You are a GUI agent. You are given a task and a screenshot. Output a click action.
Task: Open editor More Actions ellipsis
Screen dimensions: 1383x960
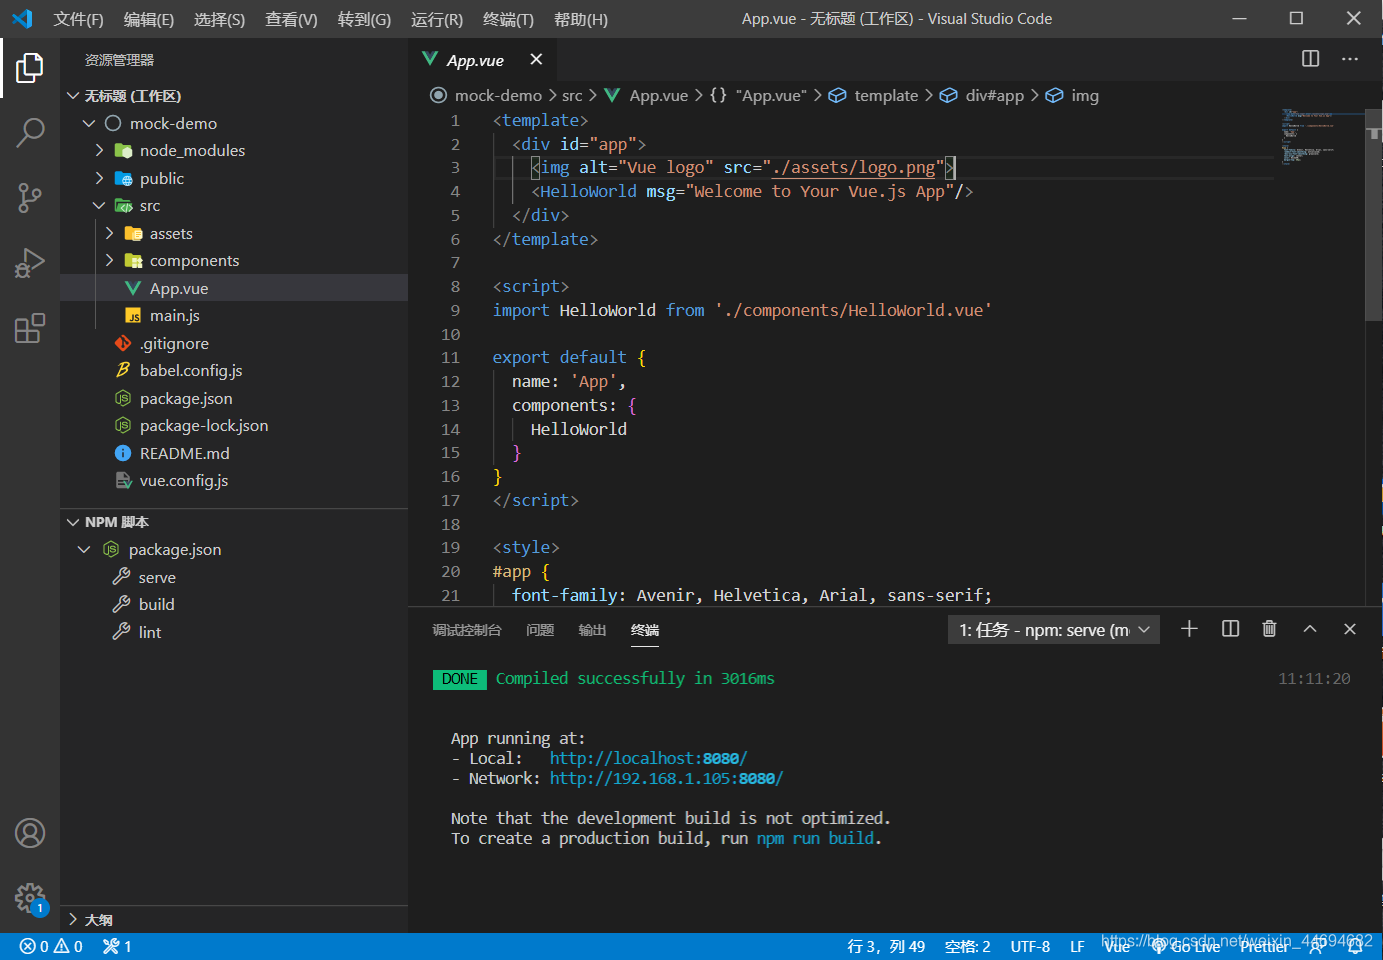(1350, 59)
